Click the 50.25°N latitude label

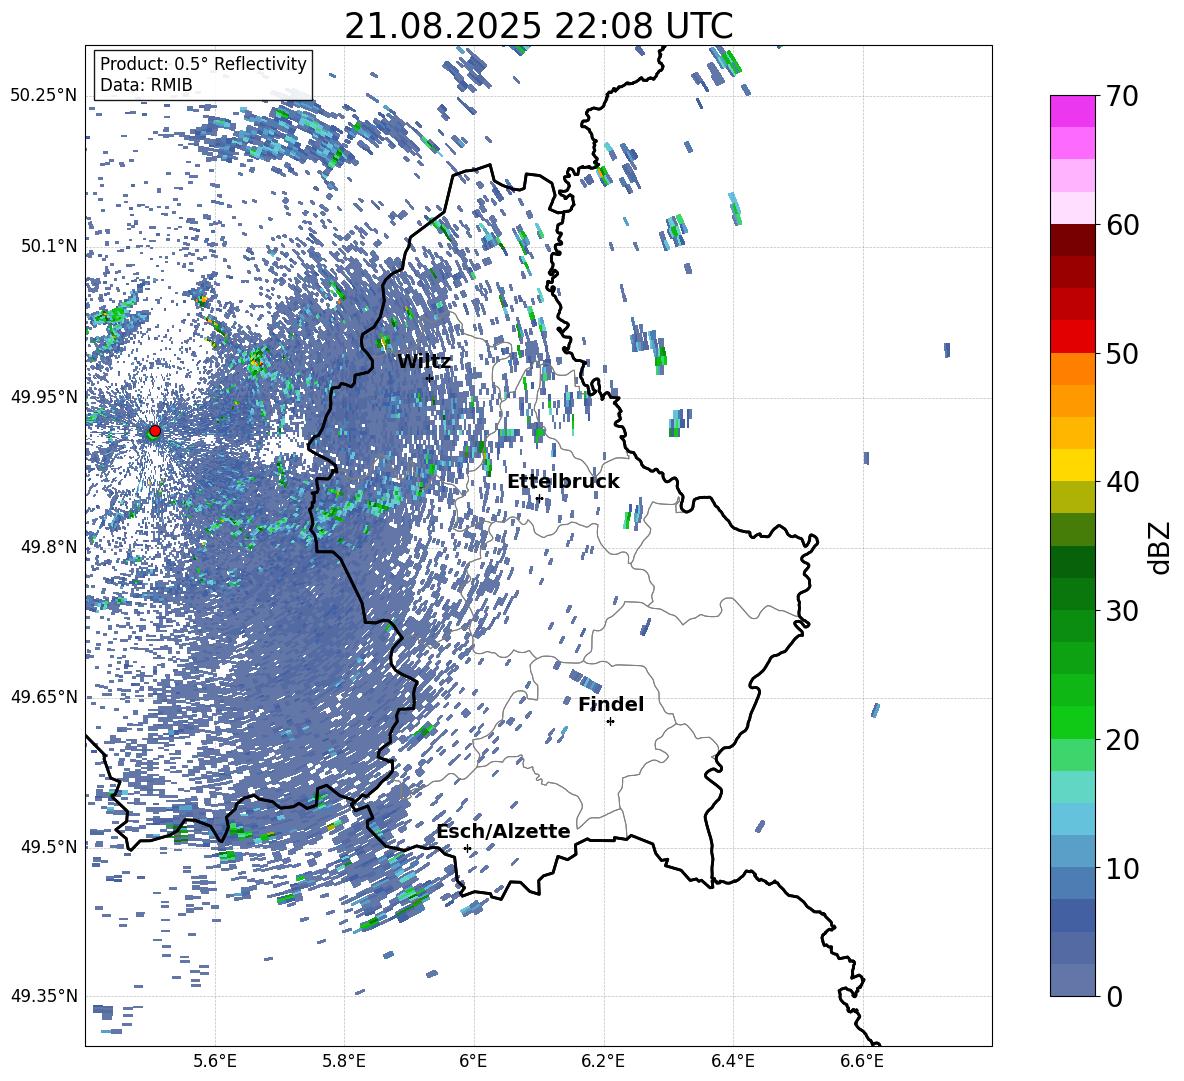coord(44,96)
